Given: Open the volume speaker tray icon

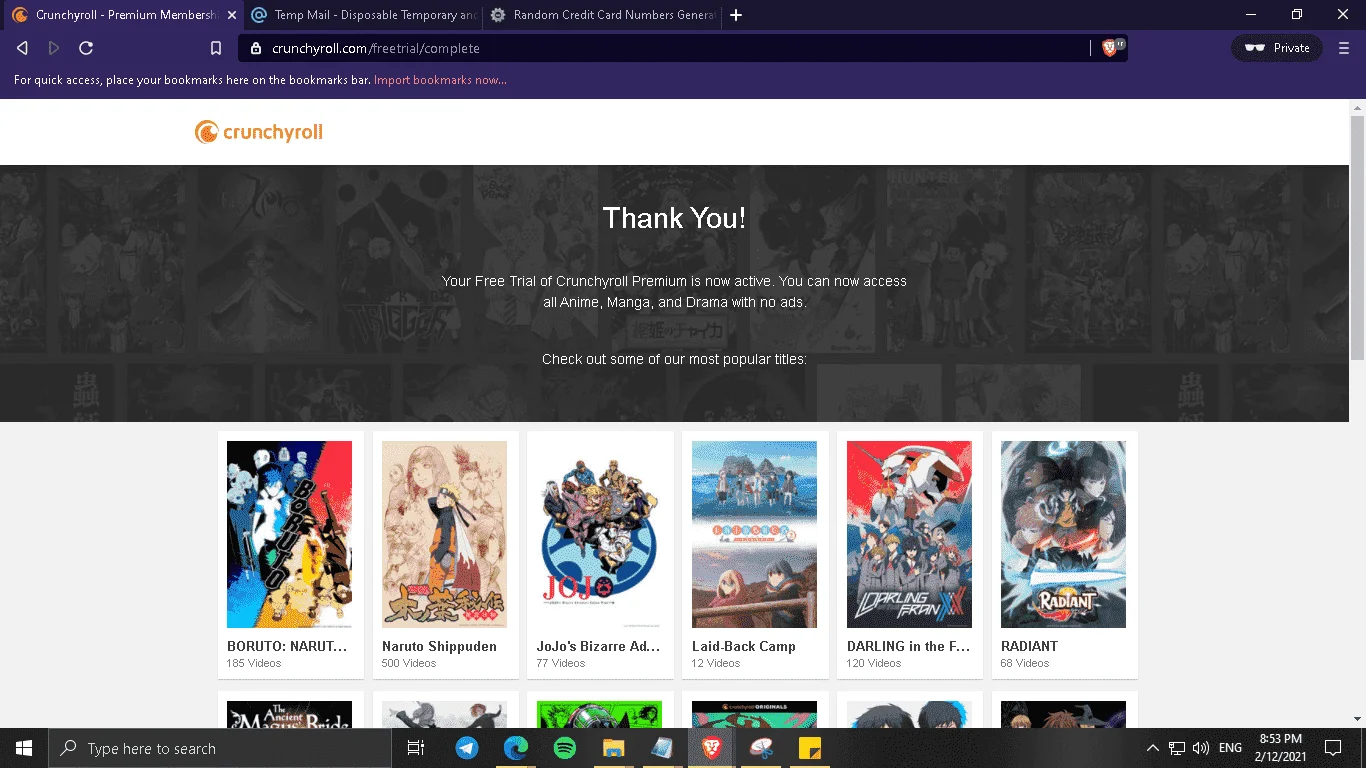Looking at the screenshot, I should 1201,748.
